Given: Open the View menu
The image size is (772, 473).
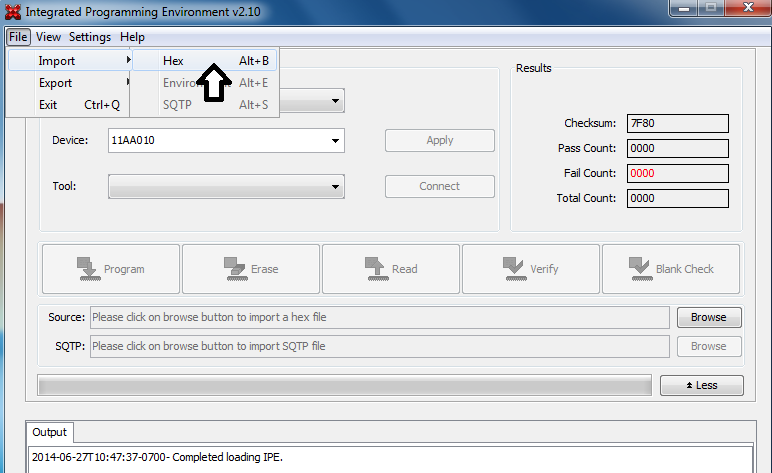Looking at the screenshot, I should coord(48,37).
